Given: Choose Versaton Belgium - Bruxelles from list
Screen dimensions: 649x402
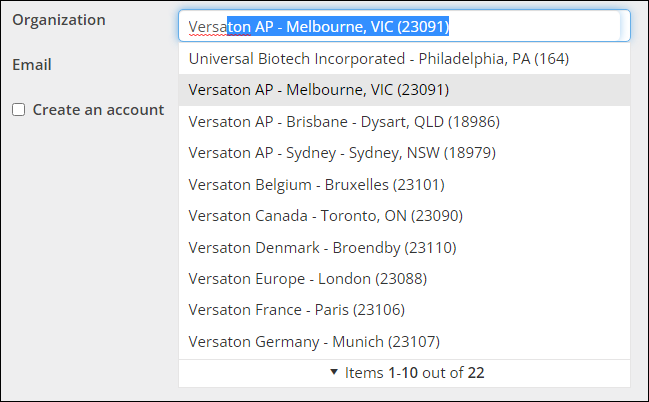Looking at the screenshot, I should pos(316,184).
